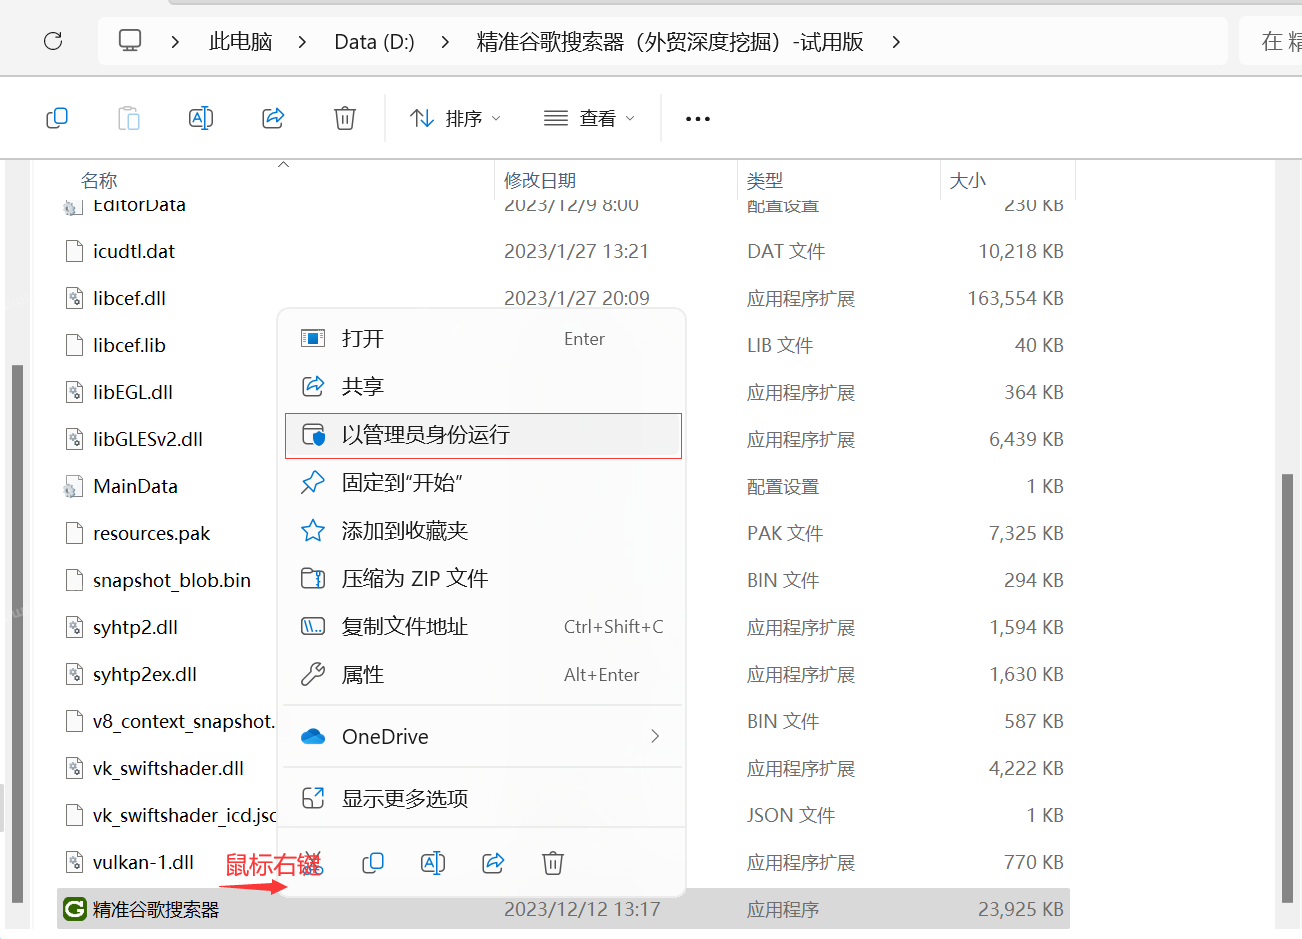The height and width of the screenshot is (939, 1302).
Task: Choose 添加到收藏夹 in the context menu
Action: pyautogui.click(x=483, y=531)
